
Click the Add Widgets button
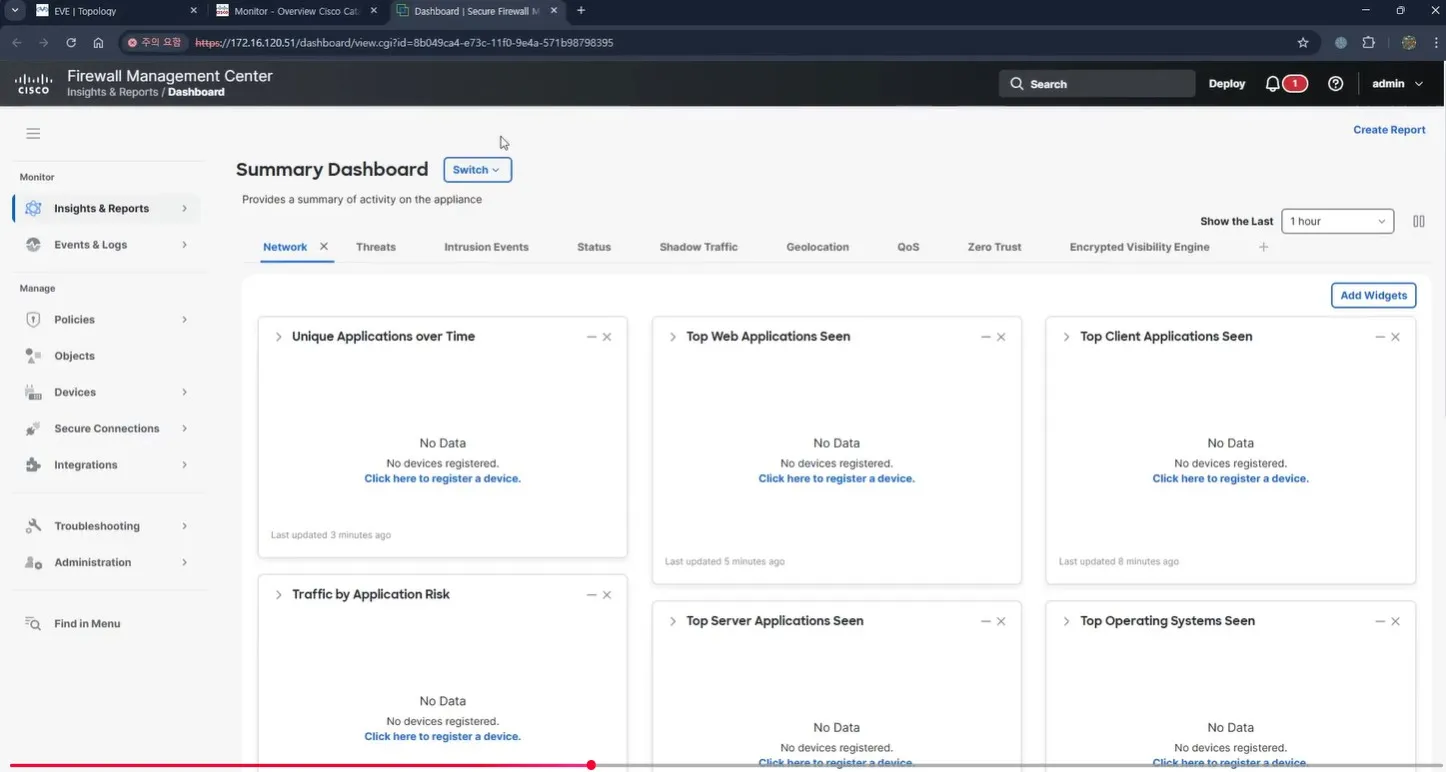tap(1373, 295)
